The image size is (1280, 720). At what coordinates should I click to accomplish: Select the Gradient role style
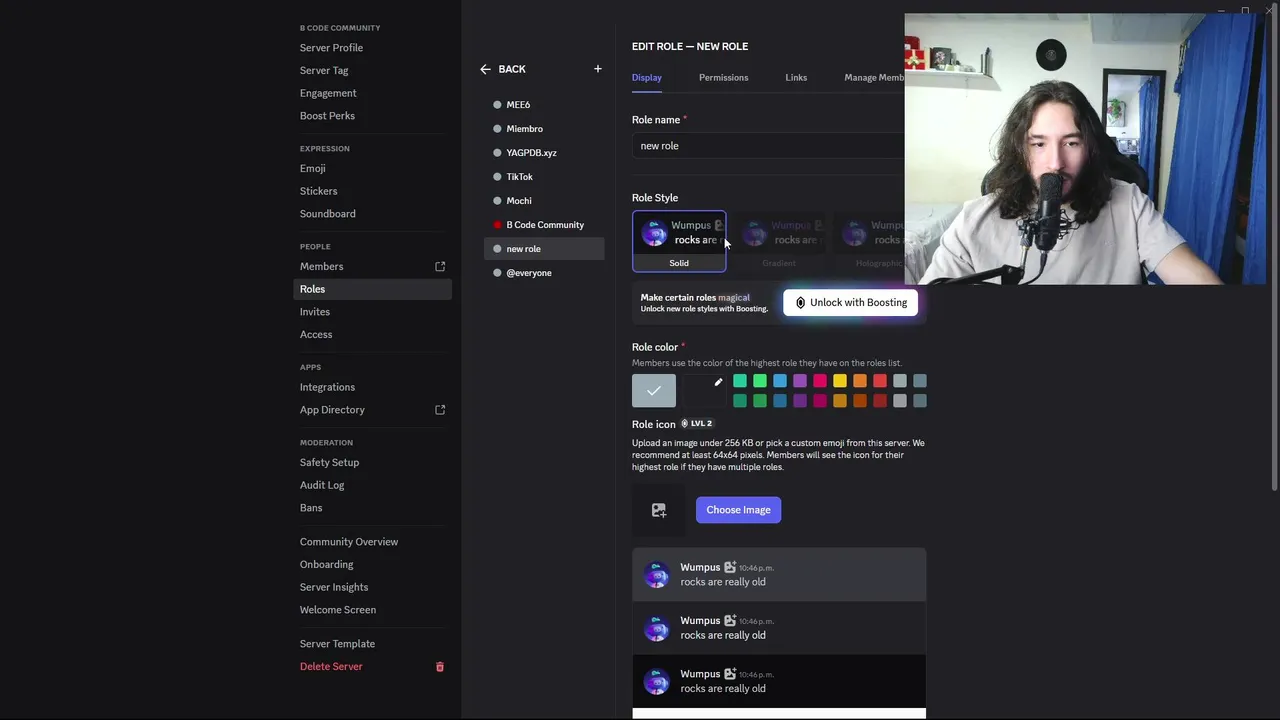(779, 241)
